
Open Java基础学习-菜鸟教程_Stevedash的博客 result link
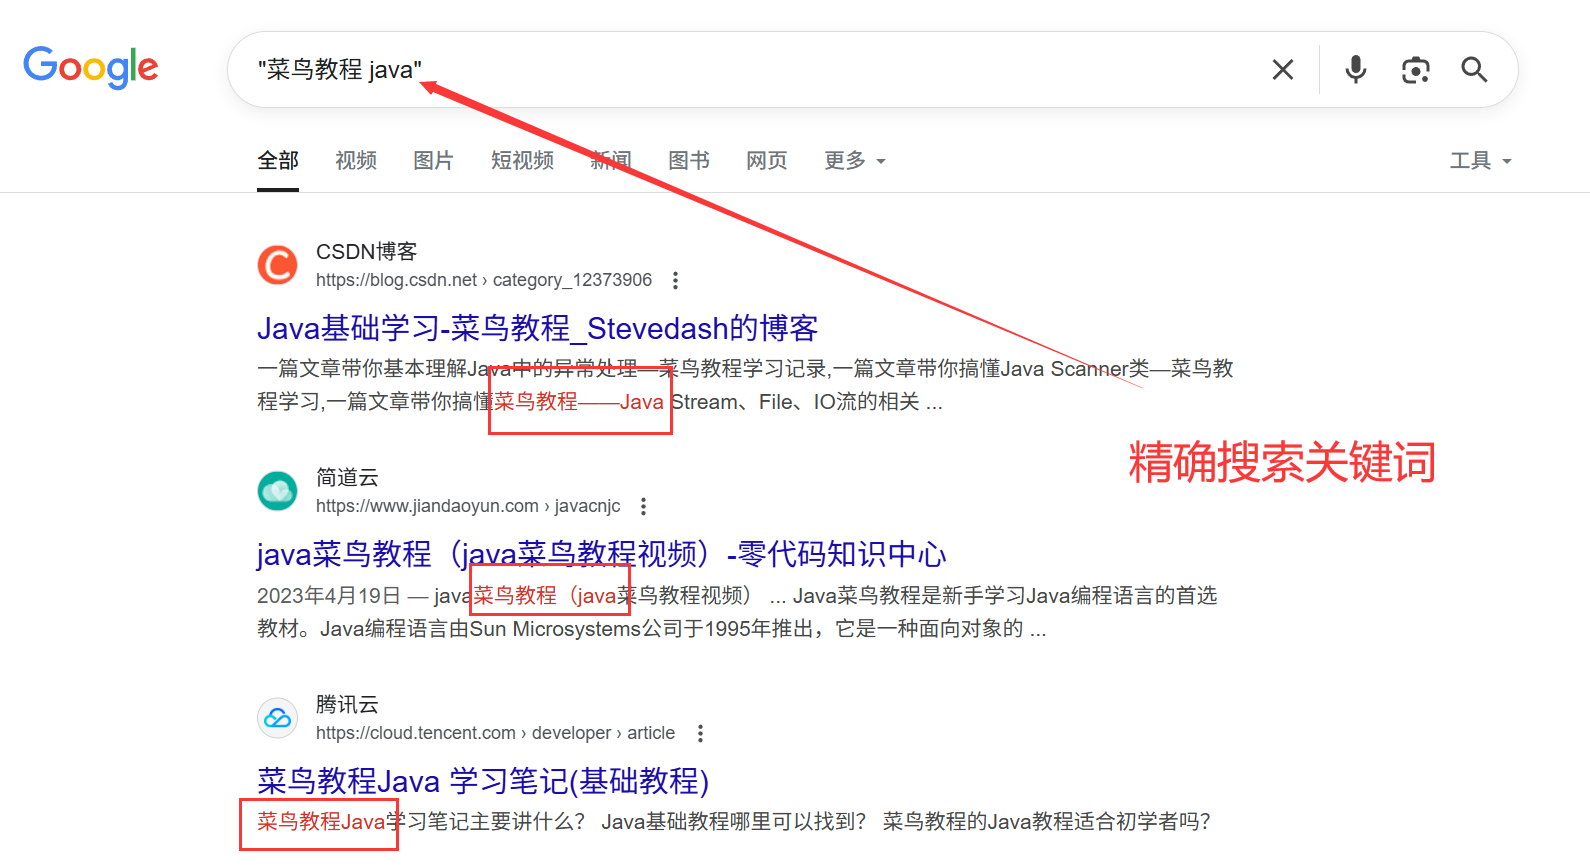537,328
